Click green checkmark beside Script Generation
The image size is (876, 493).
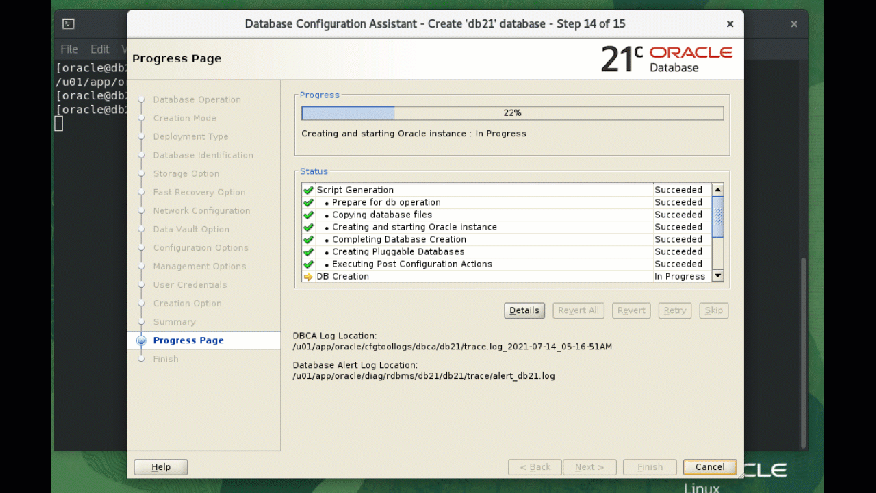click(308, 190)
